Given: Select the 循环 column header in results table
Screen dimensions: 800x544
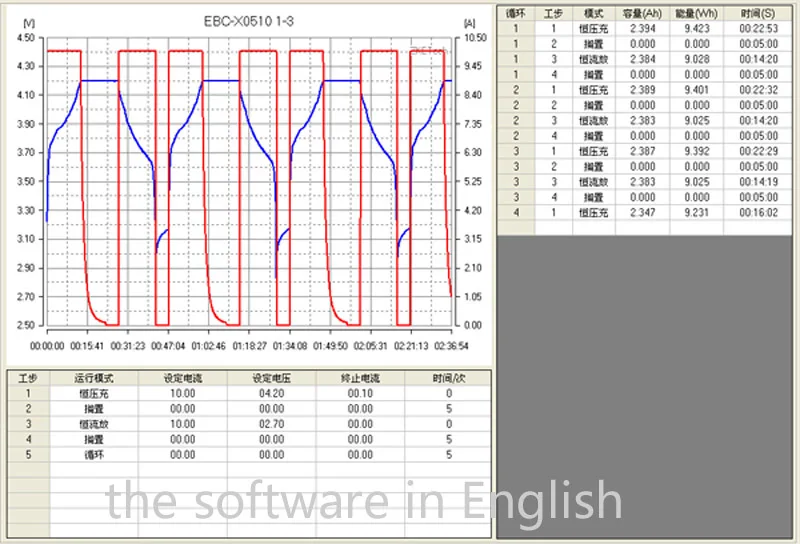Looking at the screenshot, I should (x=516, y=14).
